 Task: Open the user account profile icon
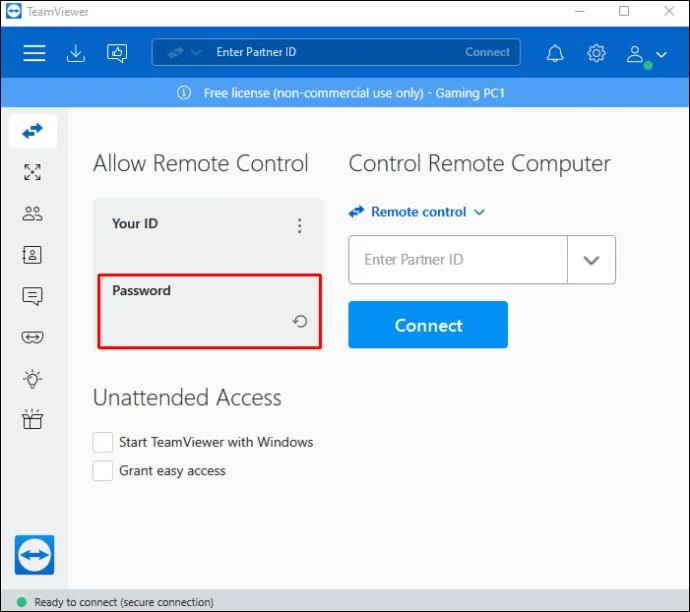(x=635, y=54)
